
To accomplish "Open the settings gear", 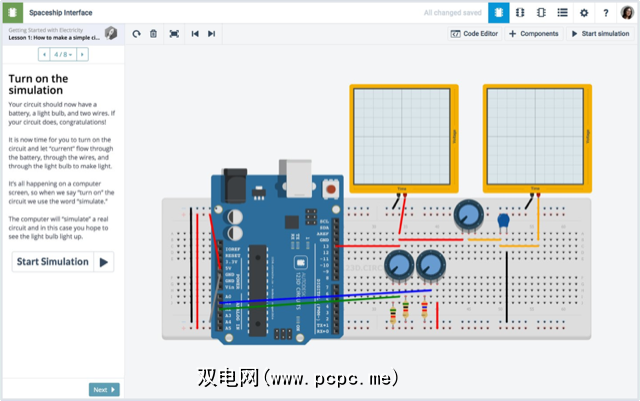I will point(584,12).
